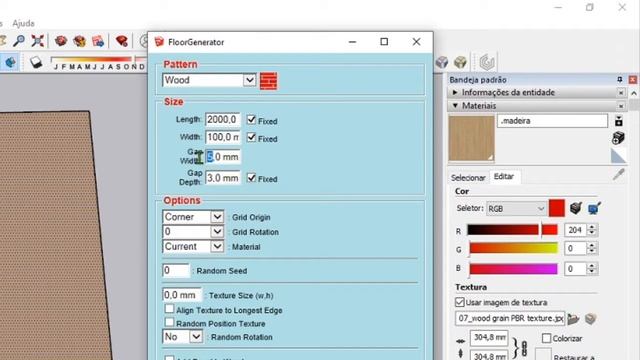Click match color on screen icon
Image resolution: width=640 pixels, height=360 pixels.
(x=594, y=208)
